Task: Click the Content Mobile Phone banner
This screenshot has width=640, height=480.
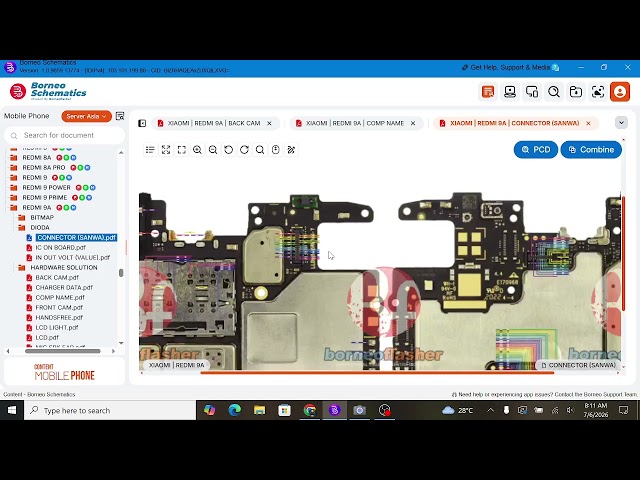Action: [64, 372]
